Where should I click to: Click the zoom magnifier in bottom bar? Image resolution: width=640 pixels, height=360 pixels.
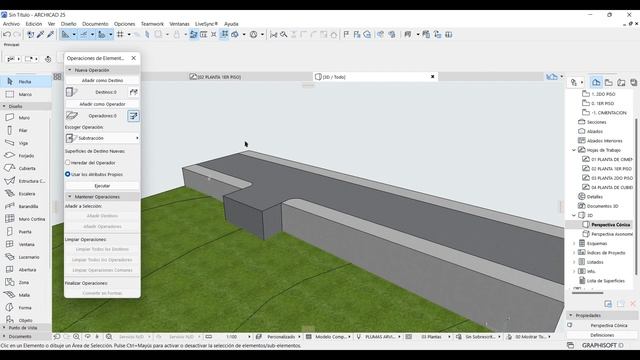pos(76,337)
